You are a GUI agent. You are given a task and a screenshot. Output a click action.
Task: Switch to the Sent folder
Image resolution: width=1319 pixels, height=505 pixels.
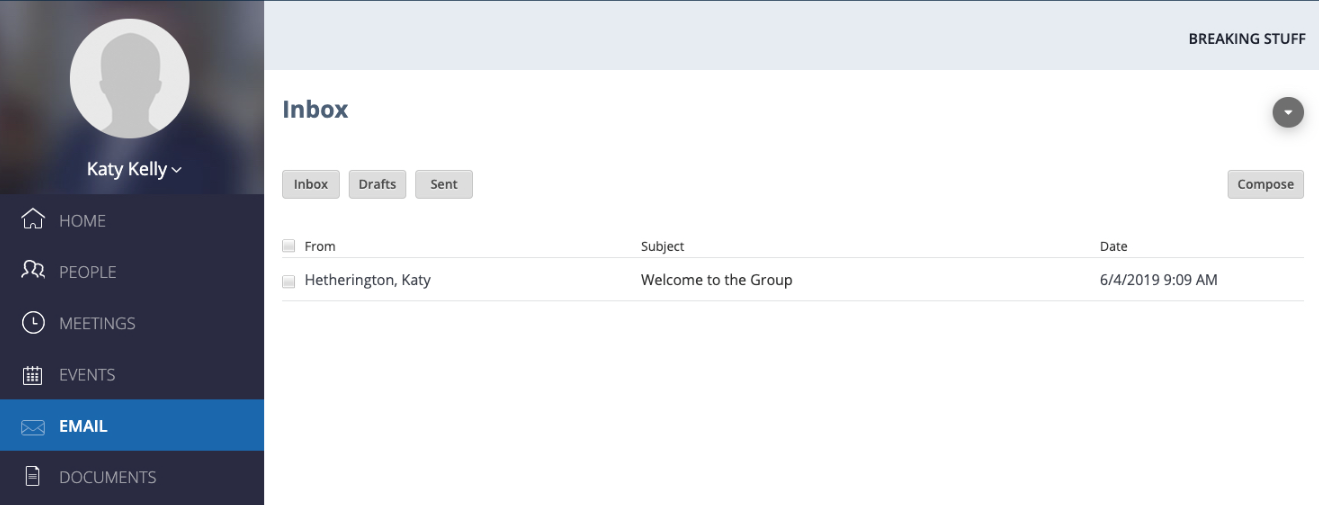[444, 184]
